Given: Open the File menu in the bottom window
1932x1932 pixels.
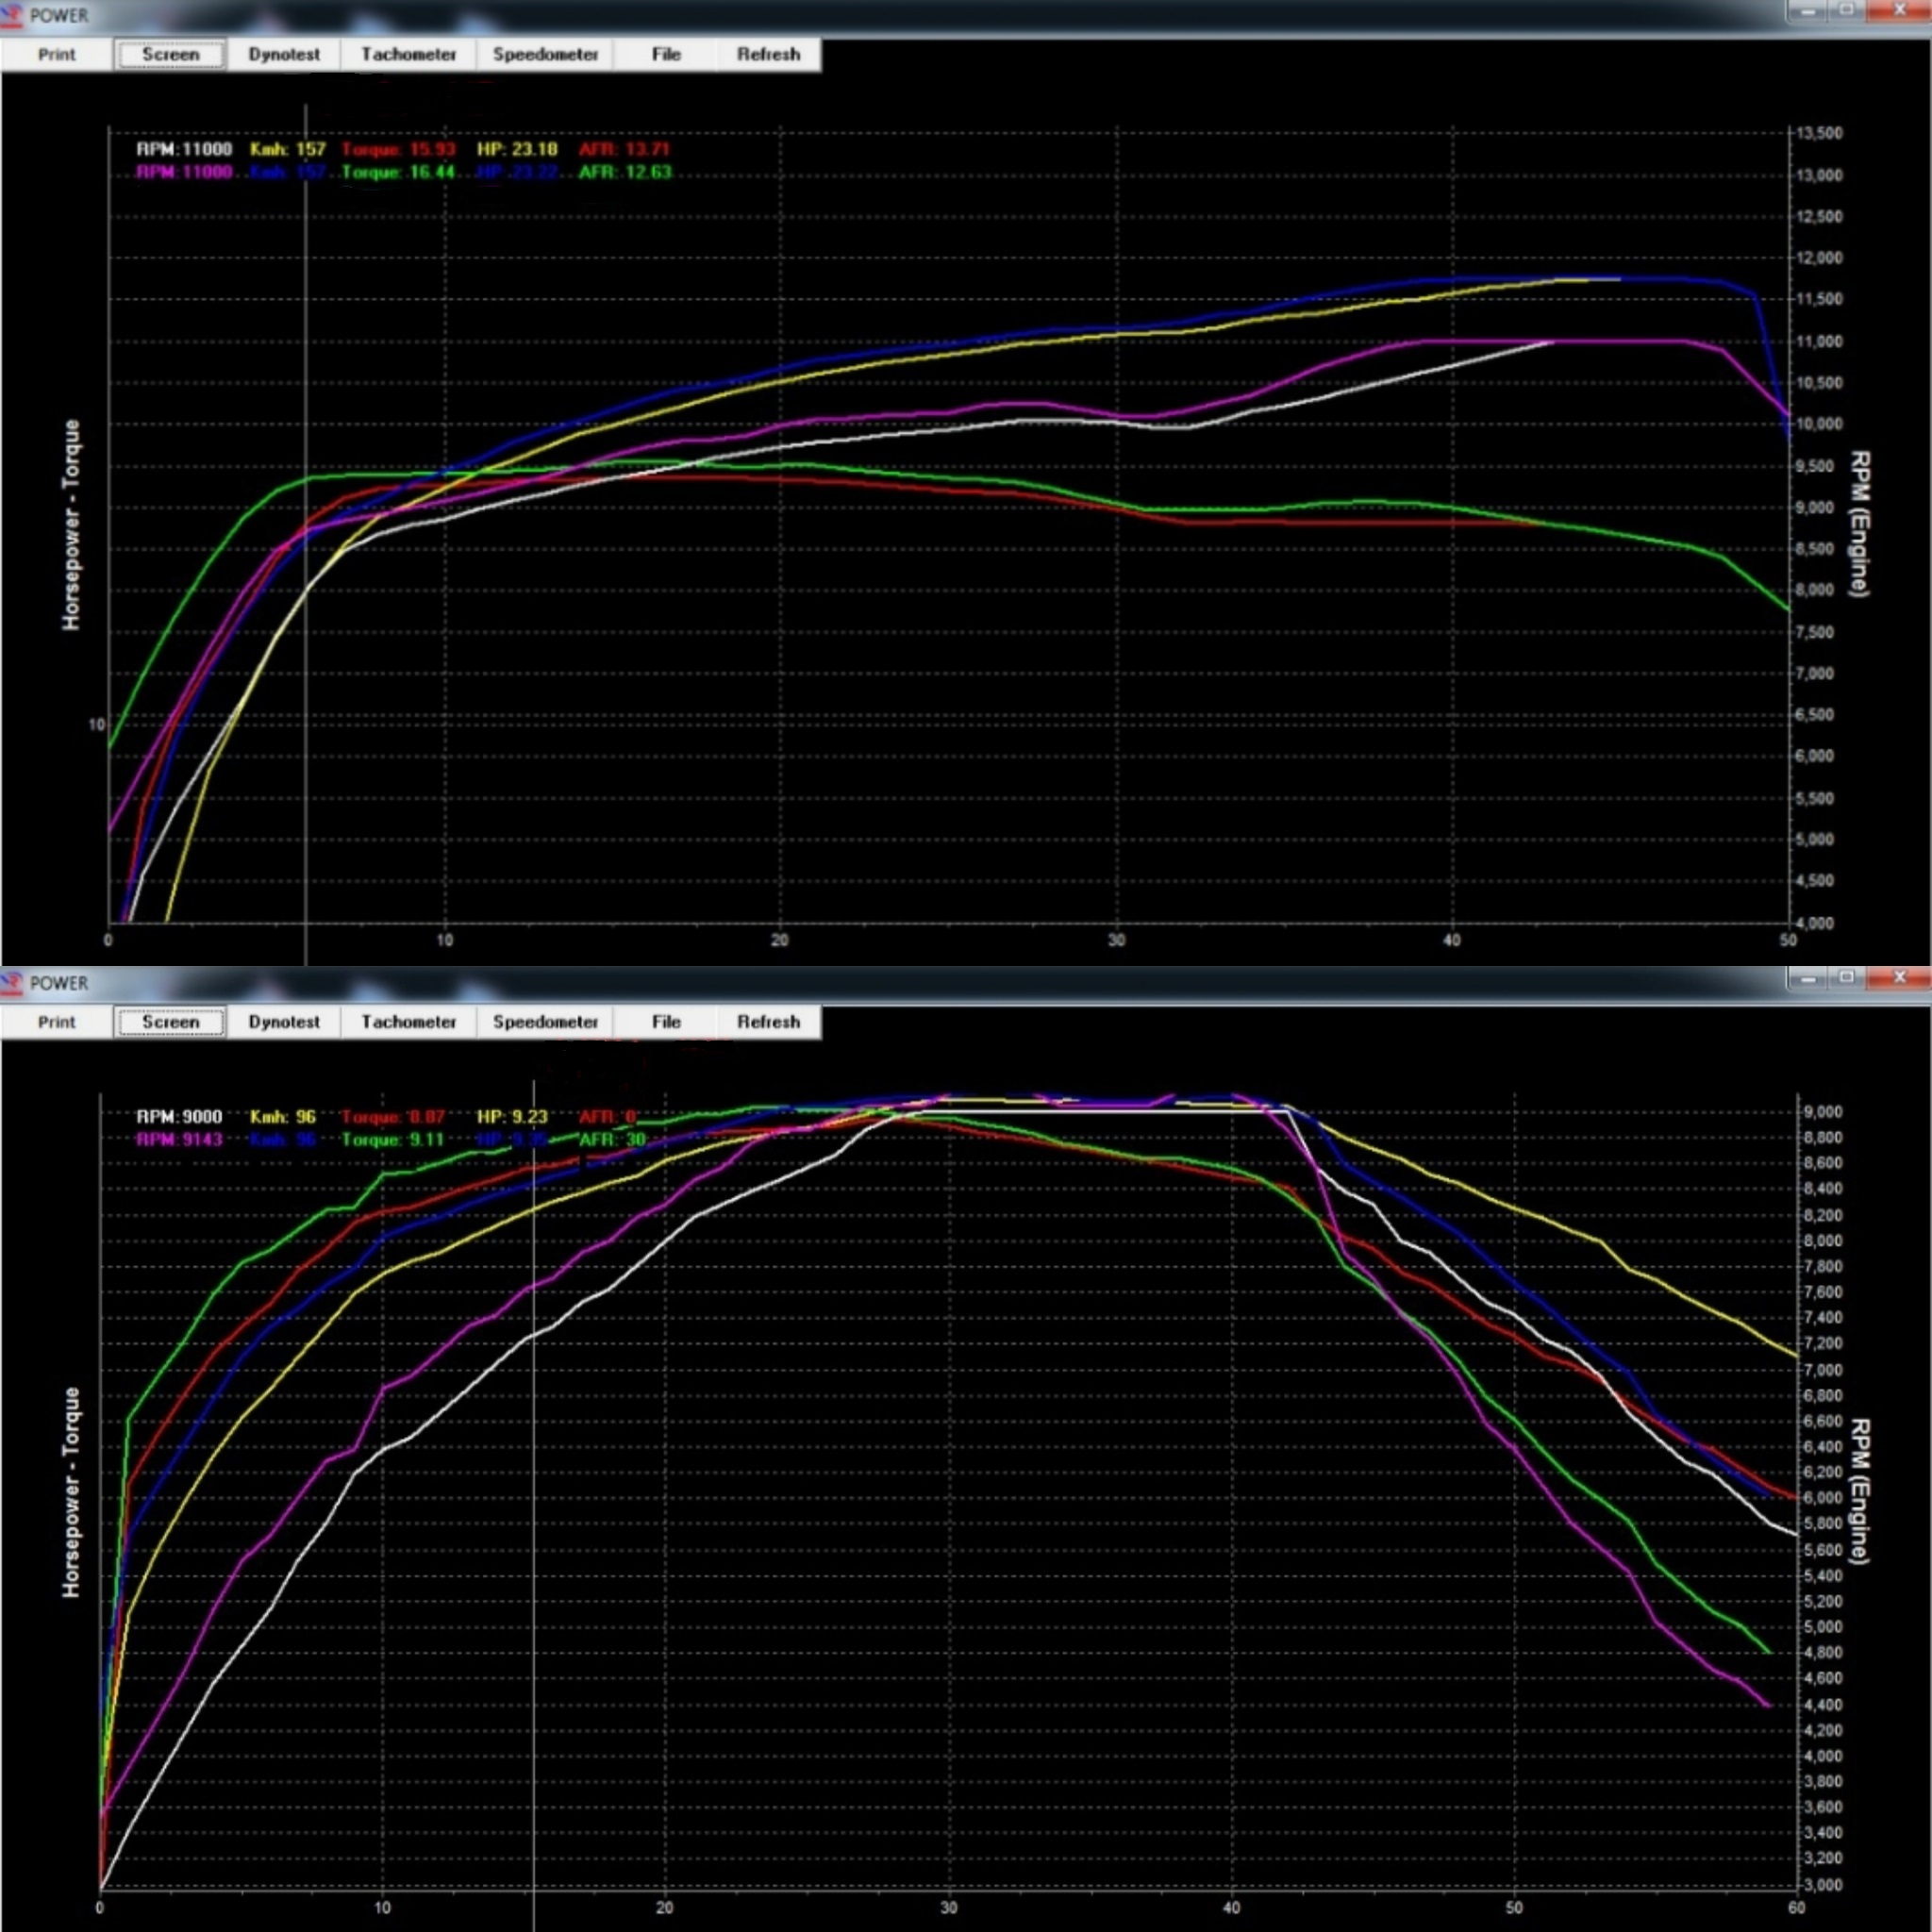Looking at the screenshot, I should (665, 1022).
